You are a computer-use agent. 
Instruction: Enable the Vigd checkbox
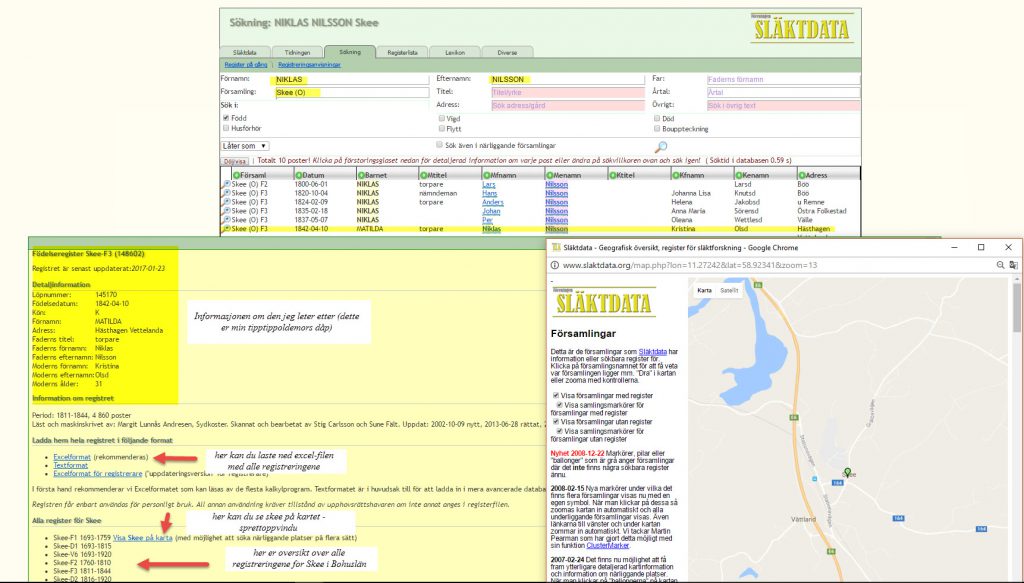[x=442, y=118]
